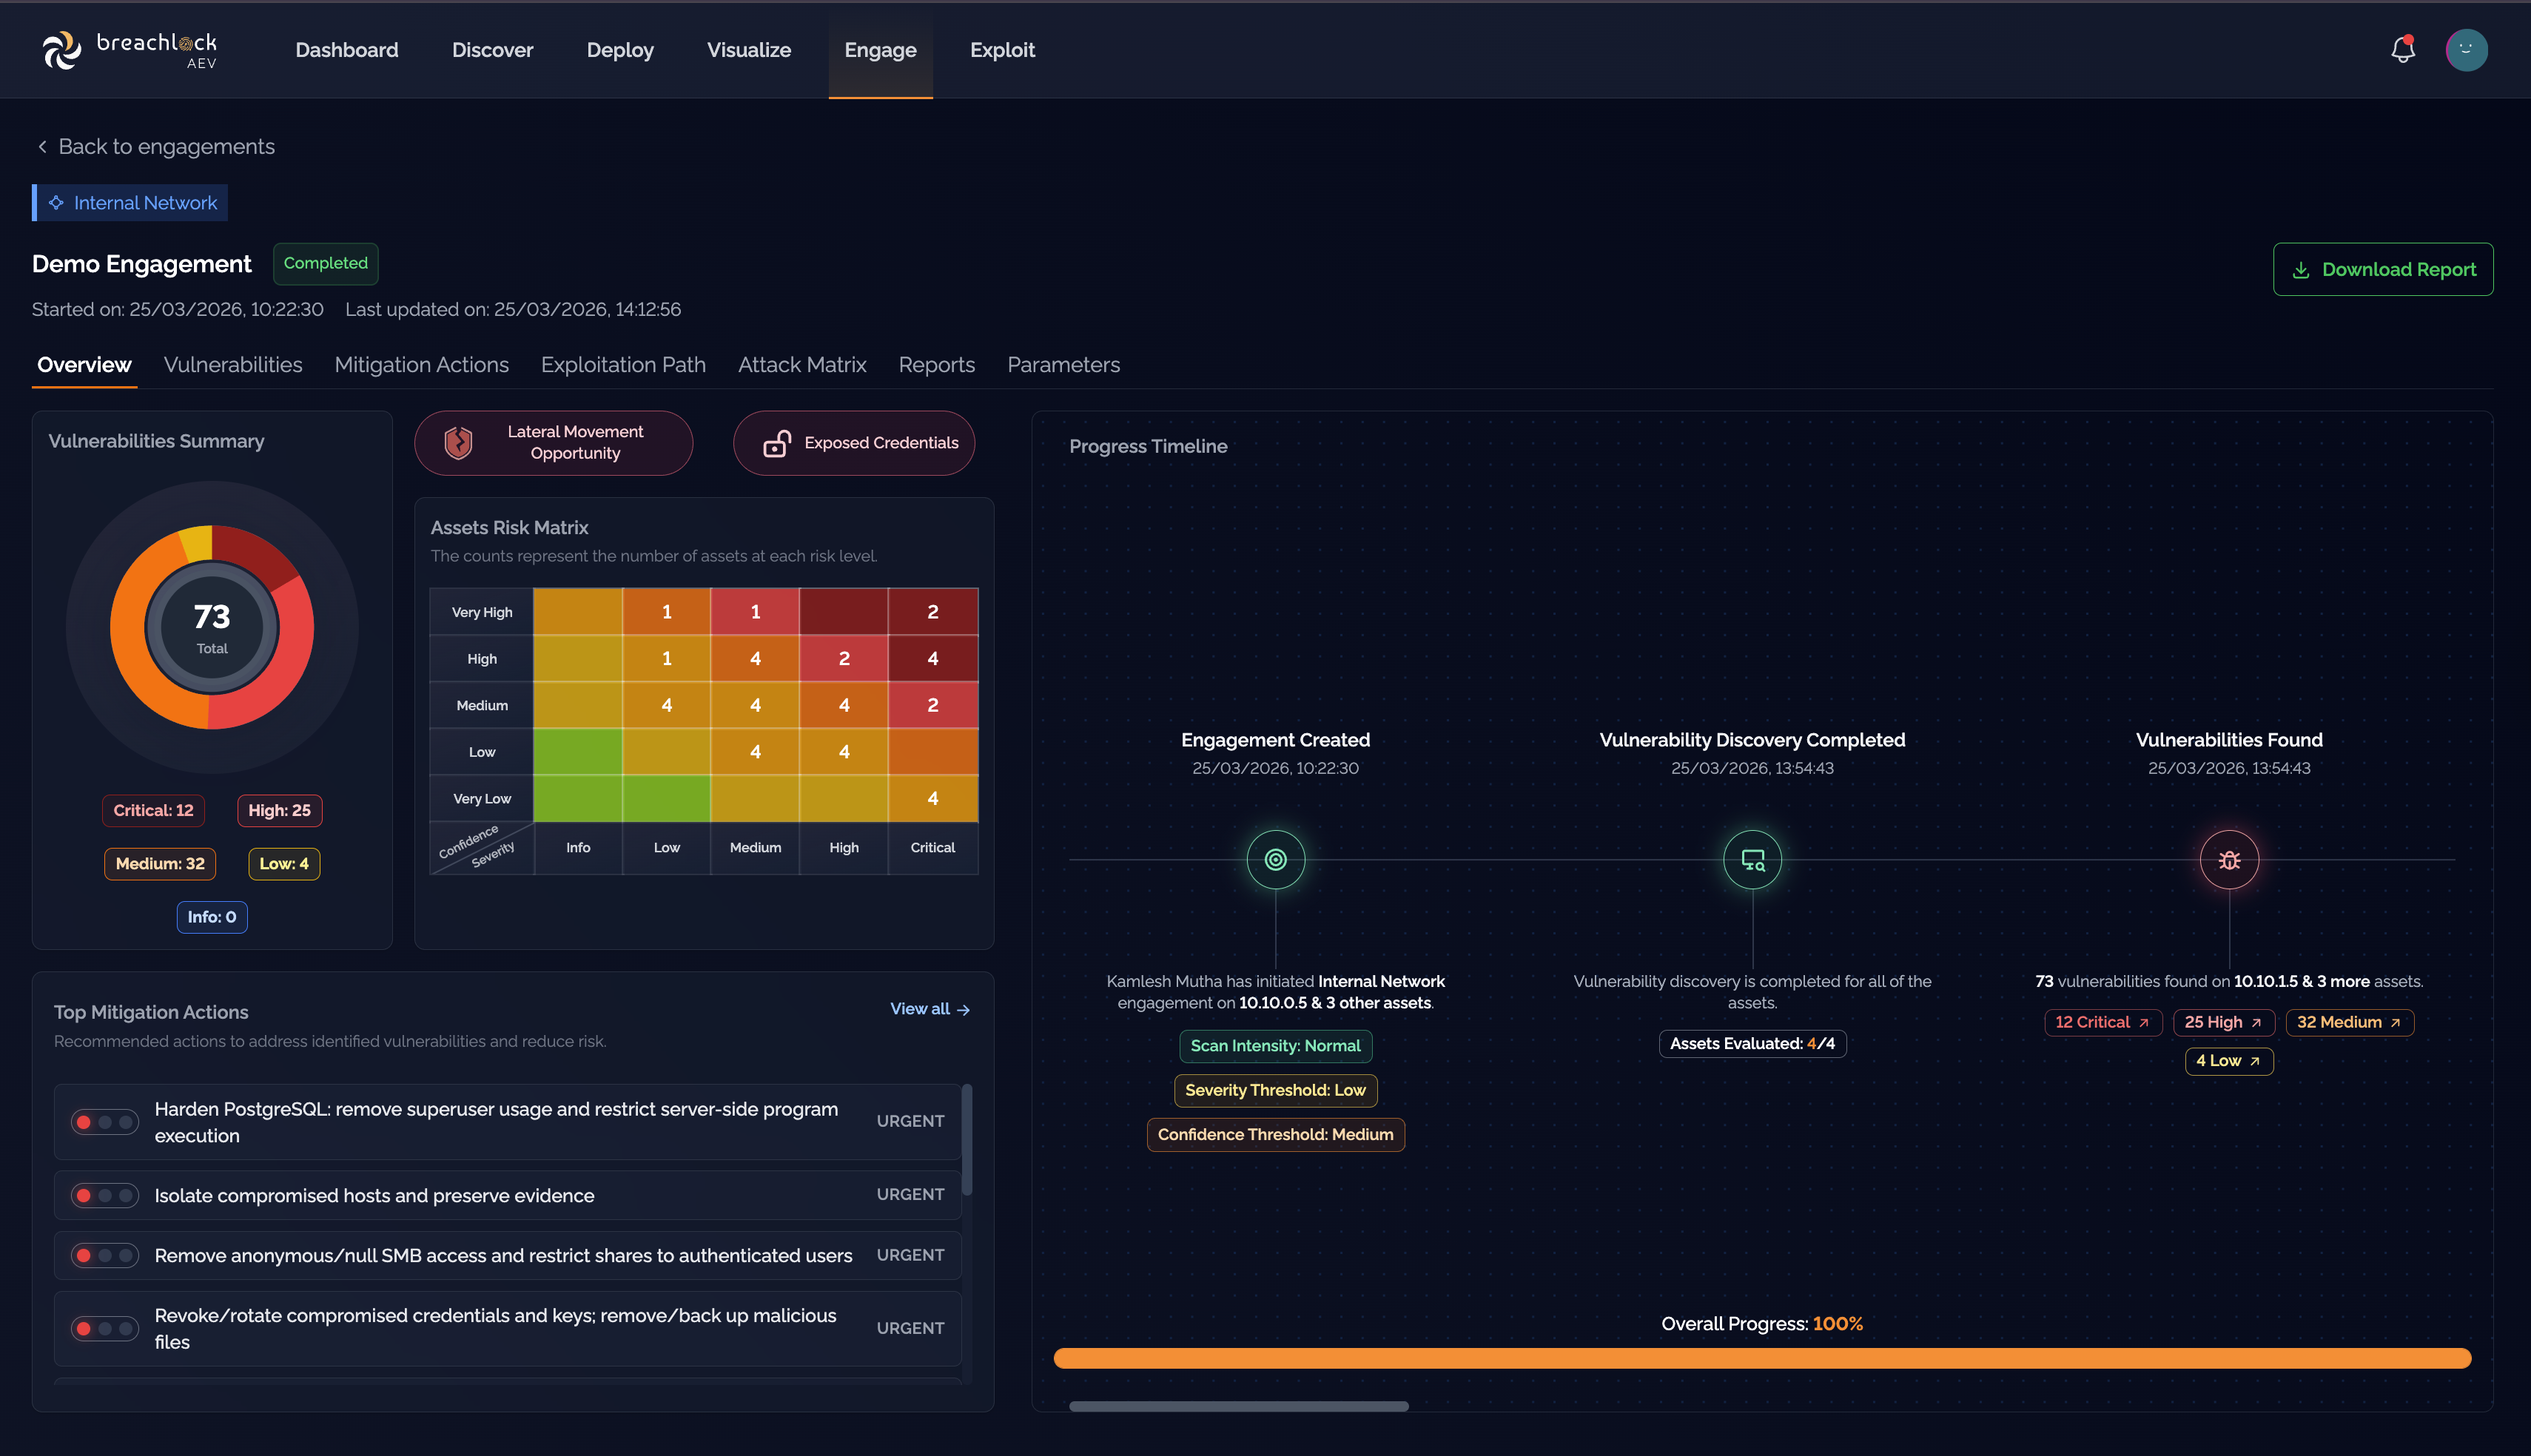This screenshot has width=2531, height=1456.
Task: Click the arrow icon on 32 Medium chip
Action: pyautogui.click(x=2395, y=1023)
